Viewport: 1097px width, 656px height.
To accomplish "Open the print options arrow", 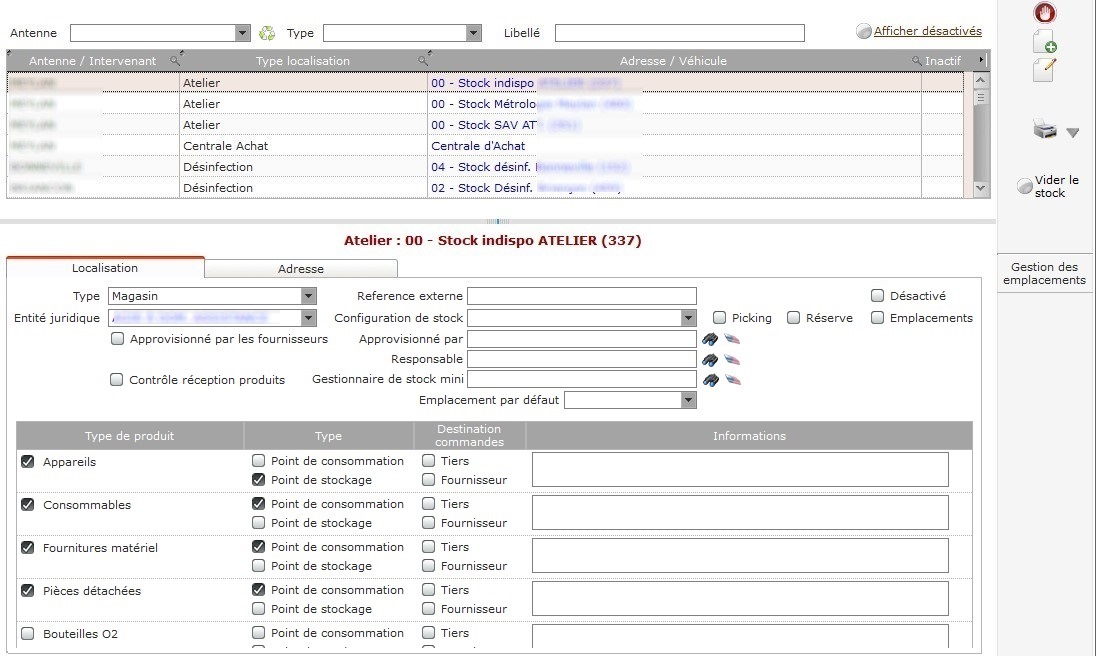I will coord(1073,132).
